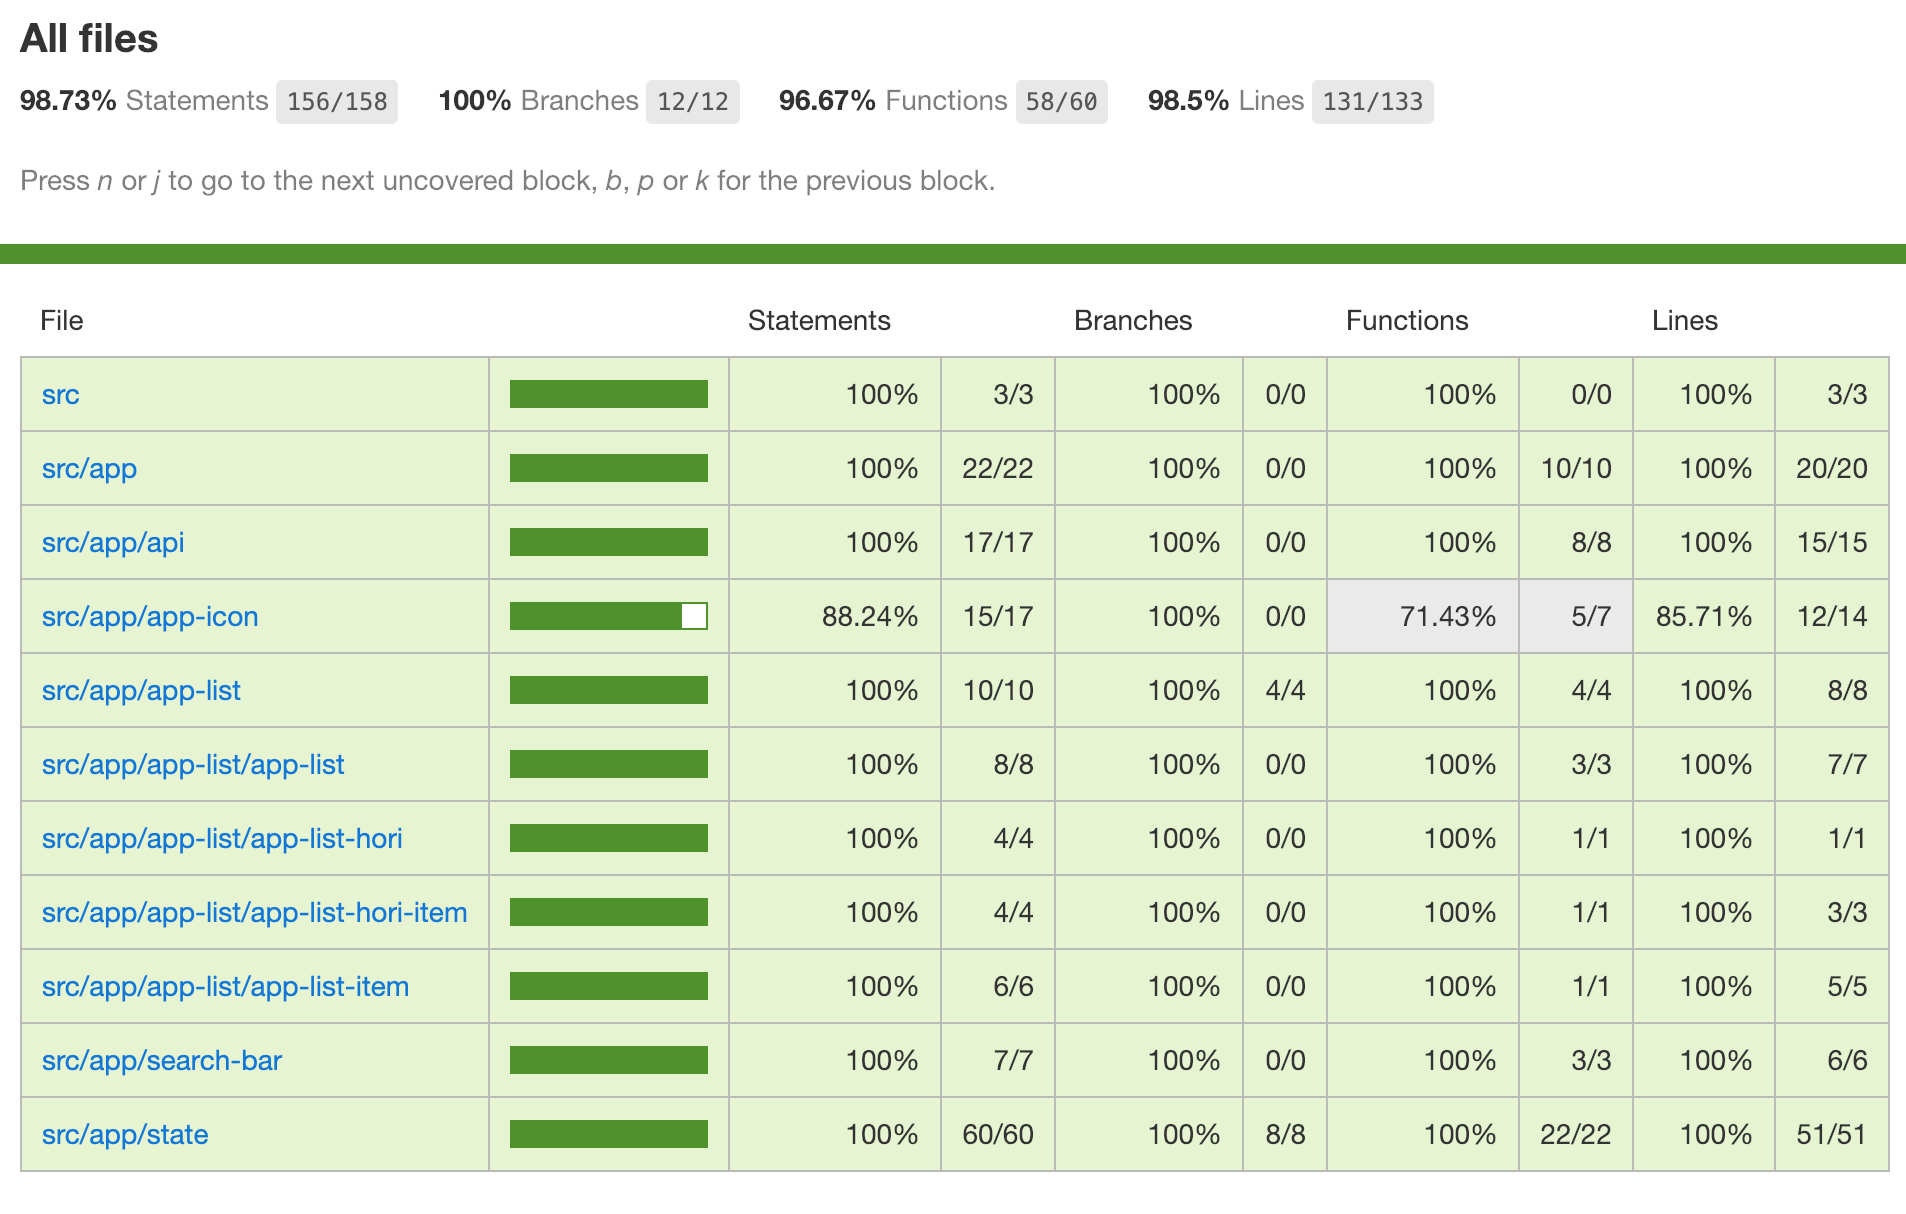The image size is (1906, 1214).
Task: Open the src/app coverage link
Action: pyautogui.click(x=89, y=469)
